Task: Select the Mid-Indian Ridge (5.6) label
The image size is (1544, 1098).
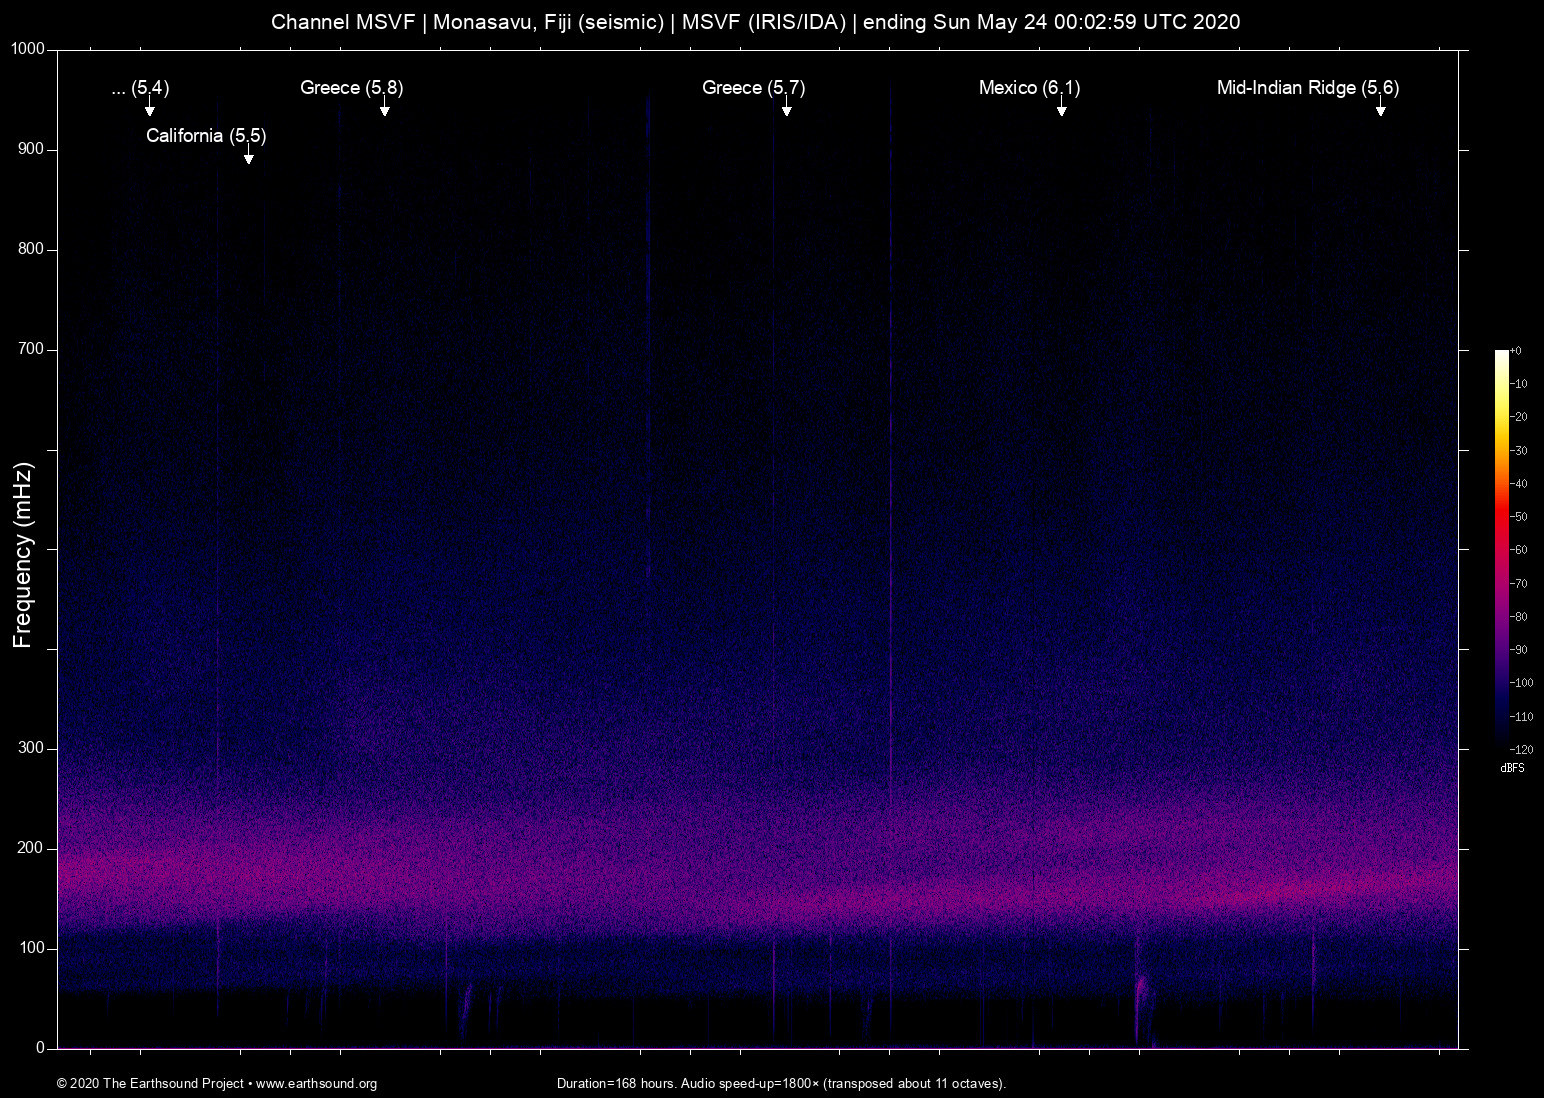Action: (x=1307, y=88)
